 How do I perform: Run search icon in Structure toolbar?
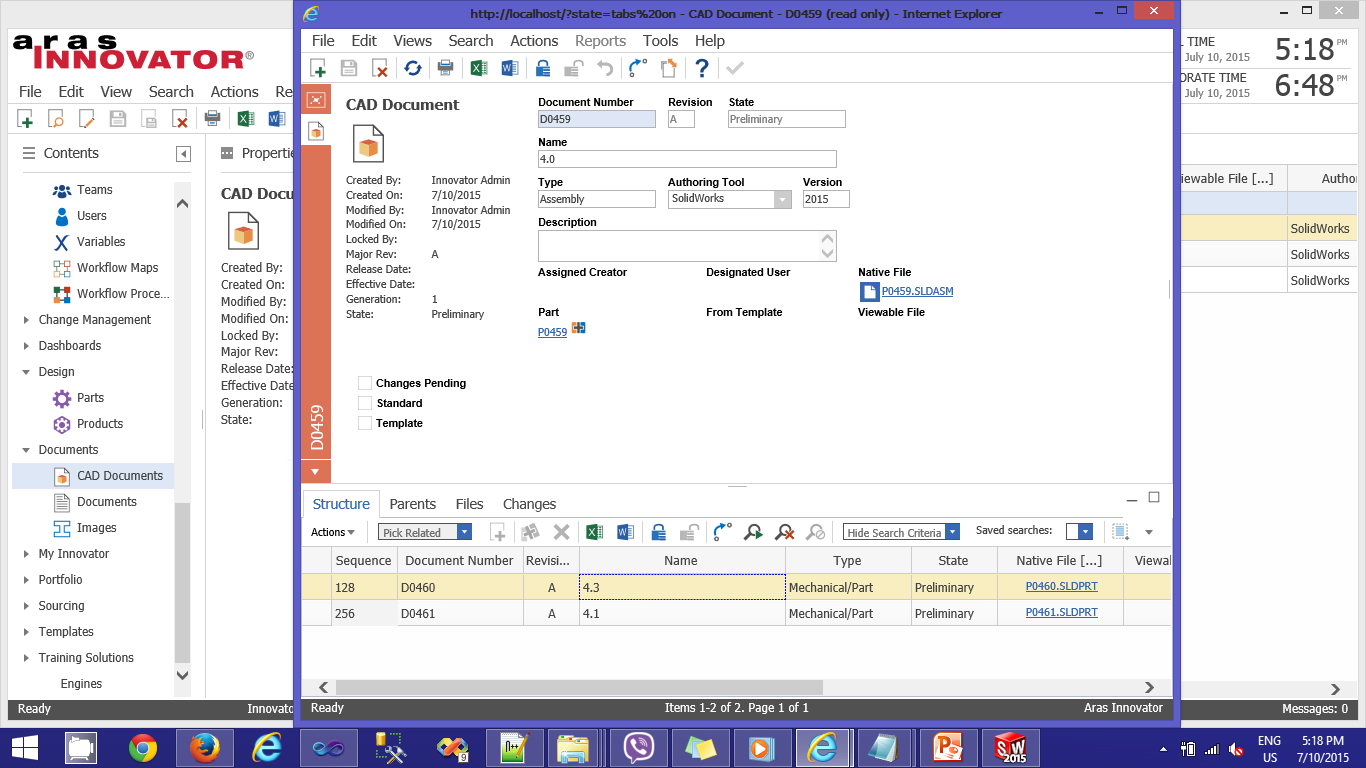click(753, 532)
